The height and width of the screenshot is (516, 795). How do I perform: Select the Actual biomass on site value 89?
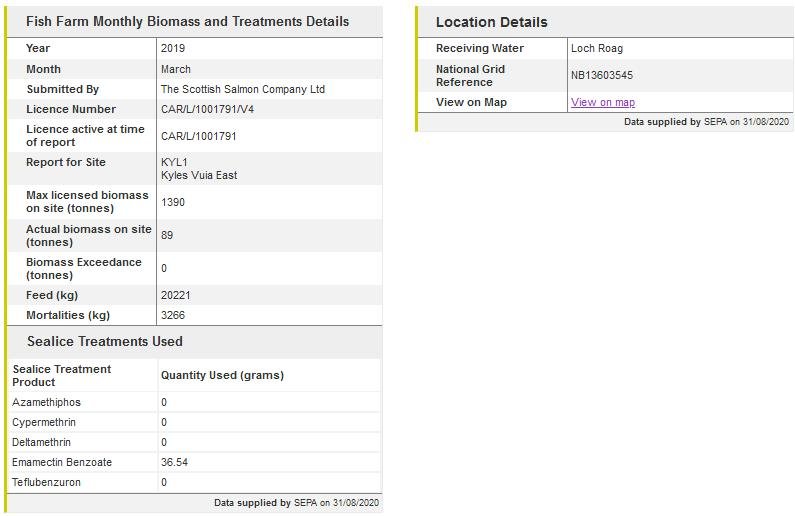(167, 235)
